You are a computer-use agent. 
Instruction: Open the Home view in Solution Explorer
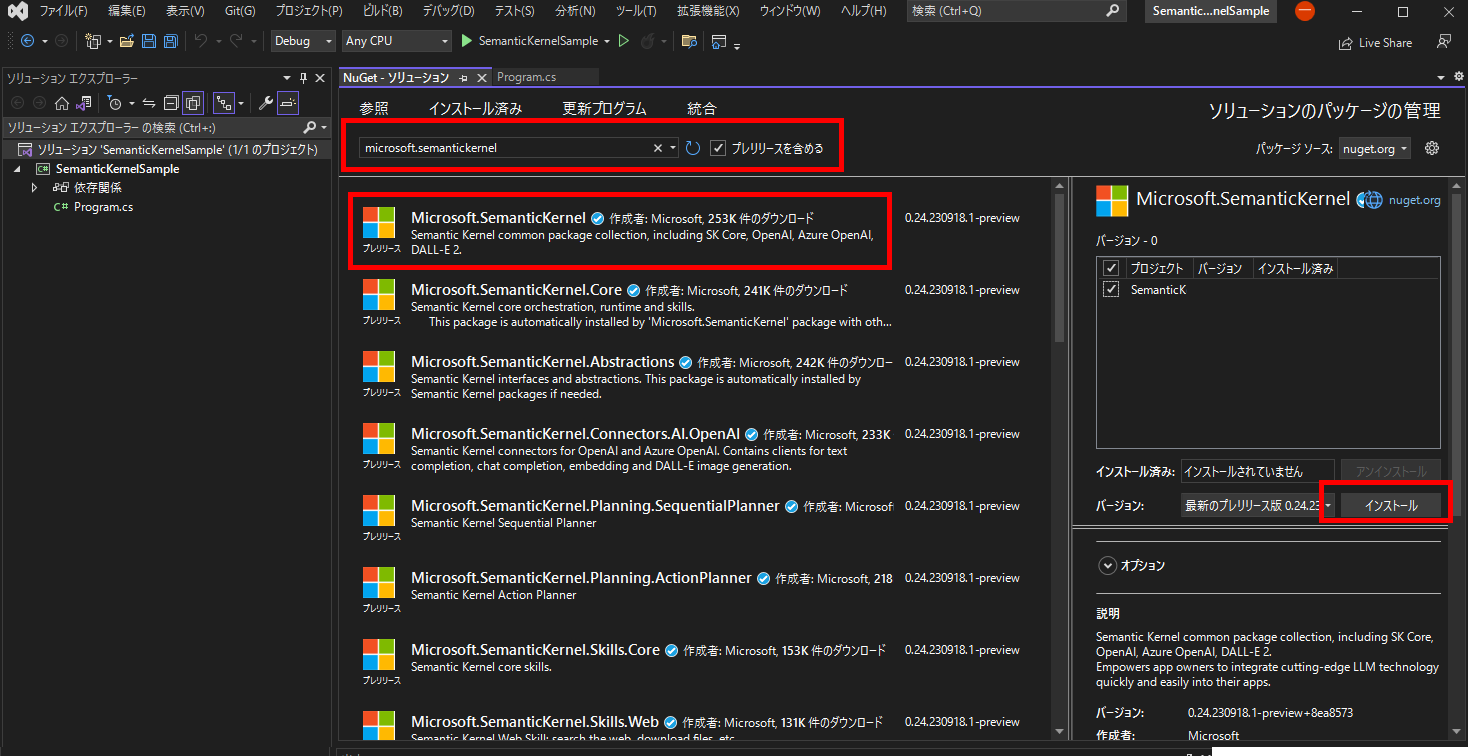[x=61, y=103]
